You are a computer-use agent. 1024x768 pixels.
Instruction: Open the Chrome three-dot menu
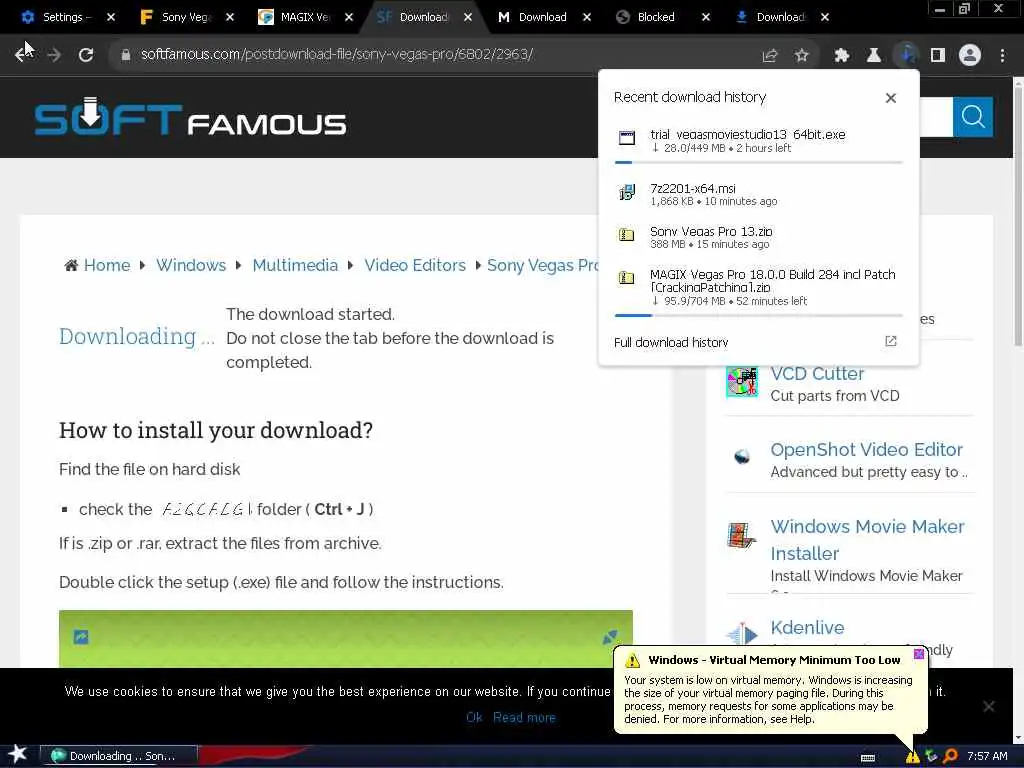[x=1002, y=56]
